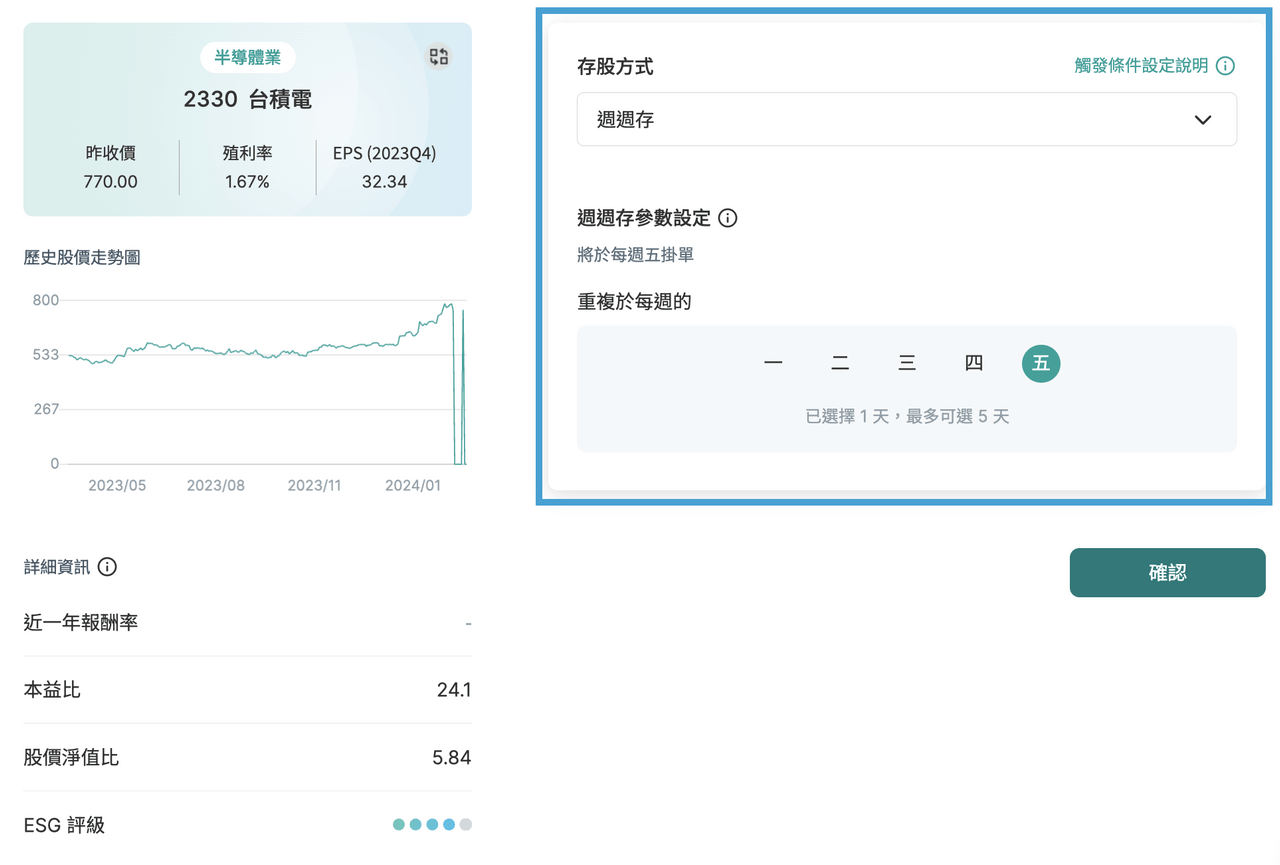Click the 2023/08 axis label
1280x865 pixels.
[x=216, y=485]
